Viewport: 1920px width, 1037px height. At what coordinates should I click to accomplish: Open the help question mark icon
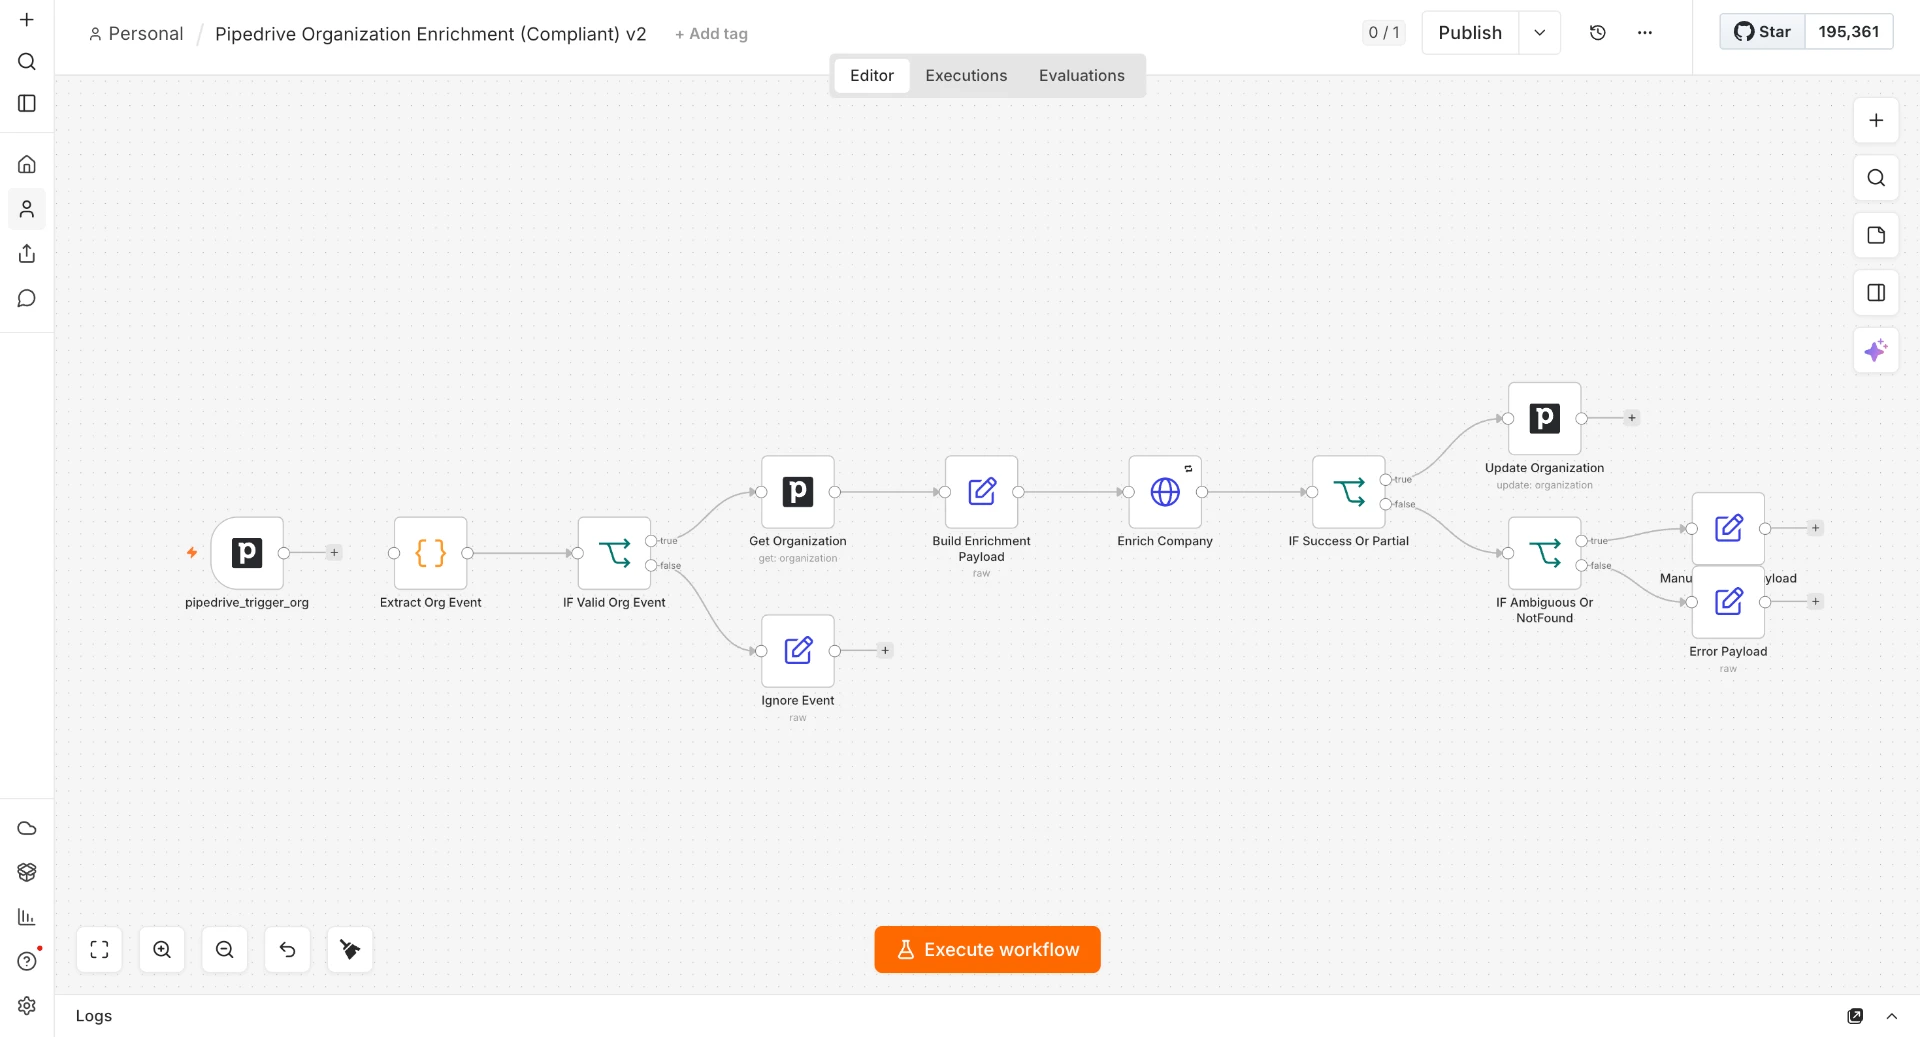point(27,961)
